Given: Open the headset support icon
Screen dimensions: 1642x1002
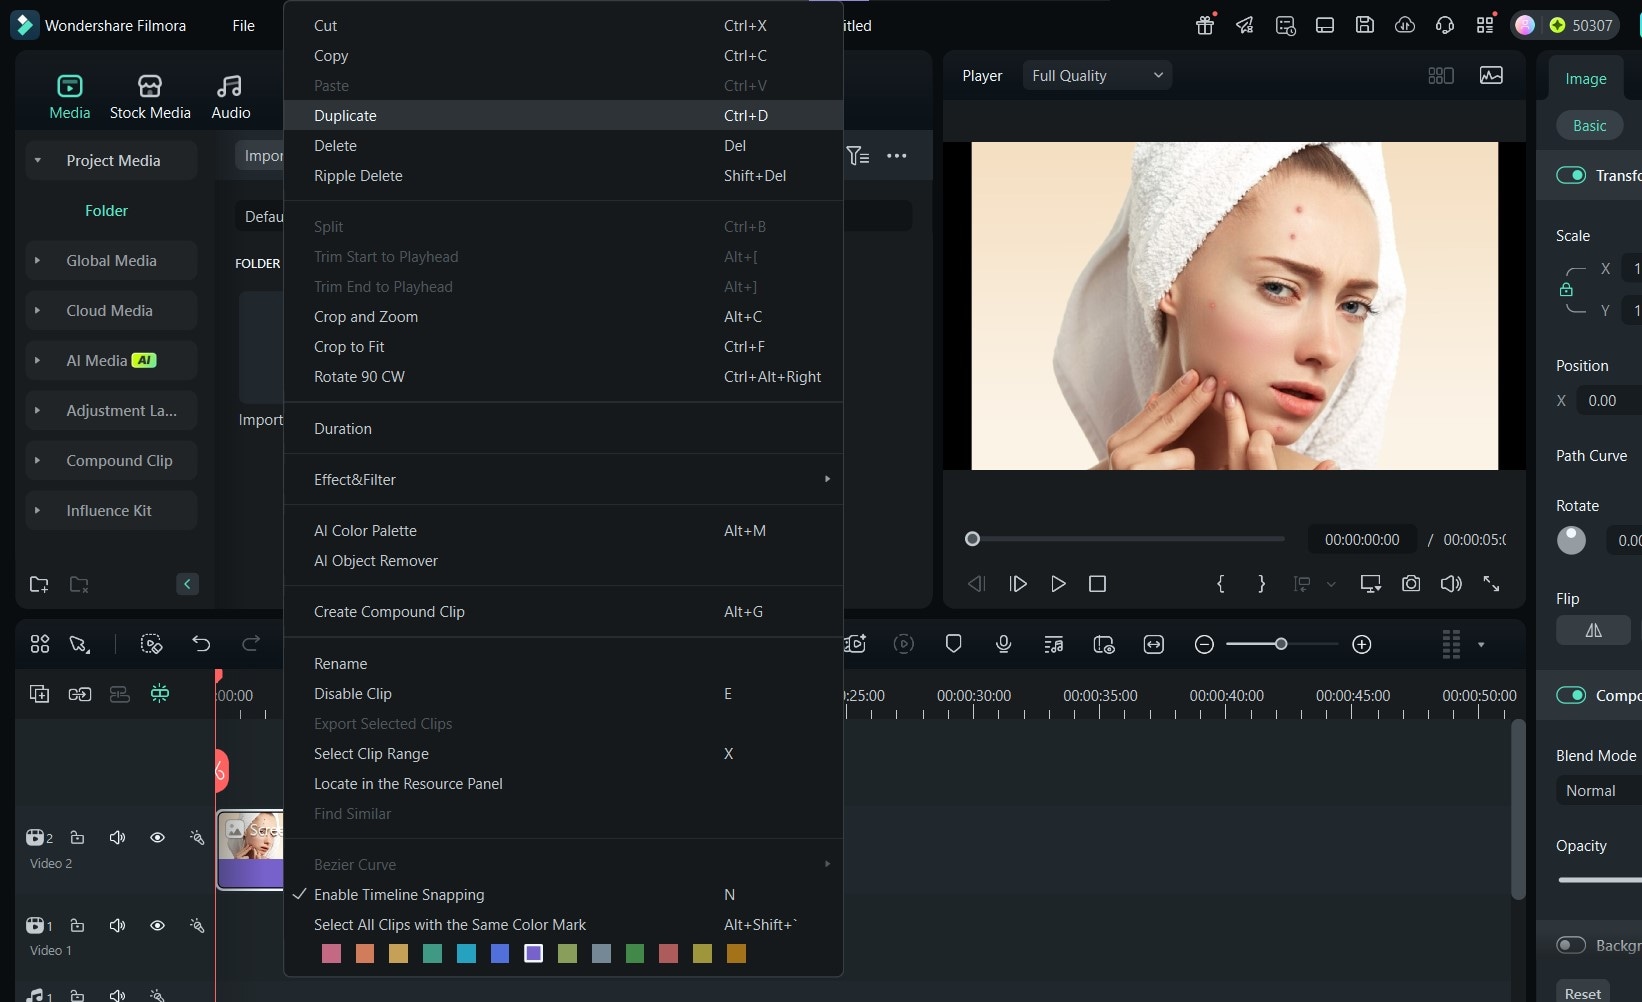Looking at the screenshot, I should coord(1445,25).
